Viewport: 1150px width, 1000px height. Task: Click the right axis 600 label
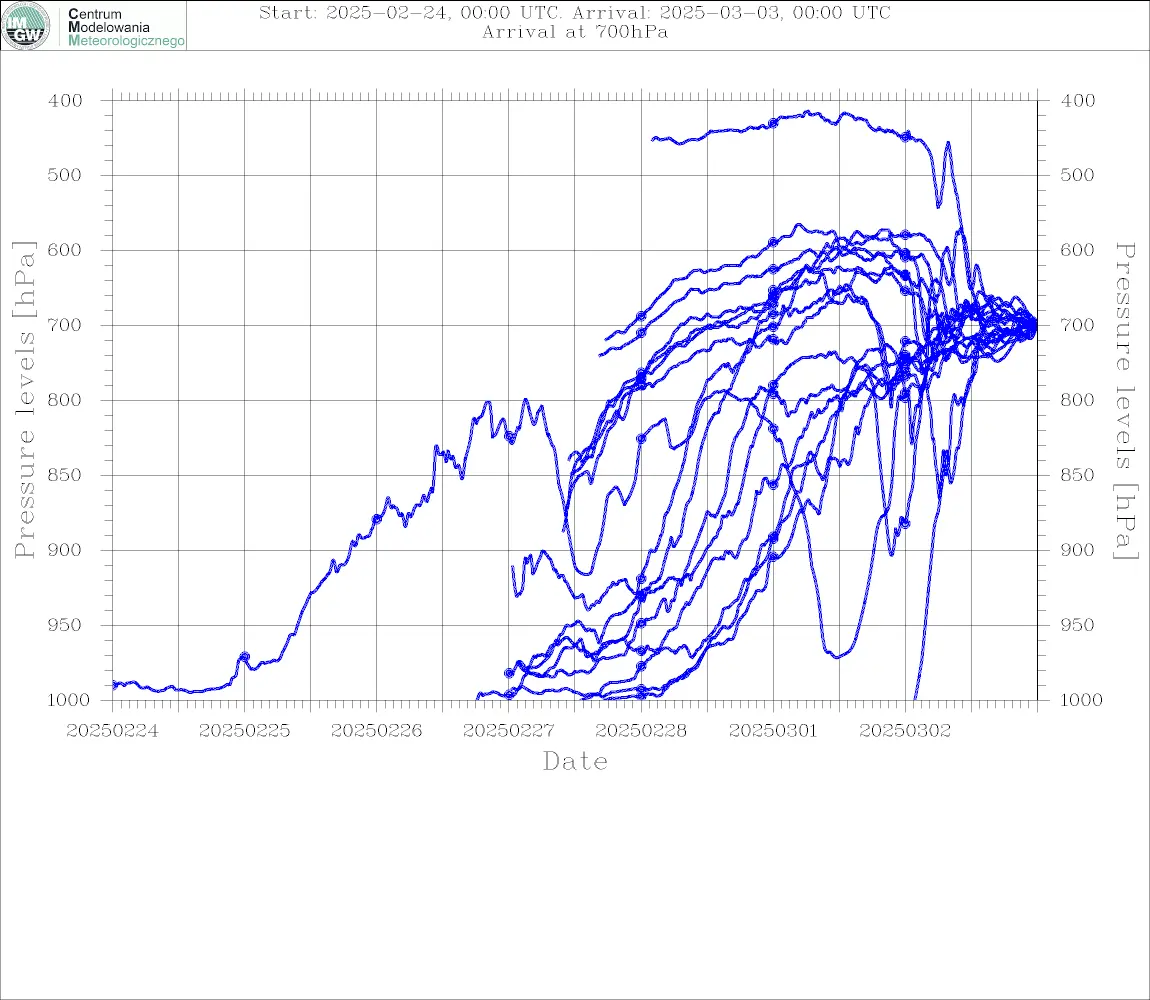pyautogui.click(x=1077, y=249)
